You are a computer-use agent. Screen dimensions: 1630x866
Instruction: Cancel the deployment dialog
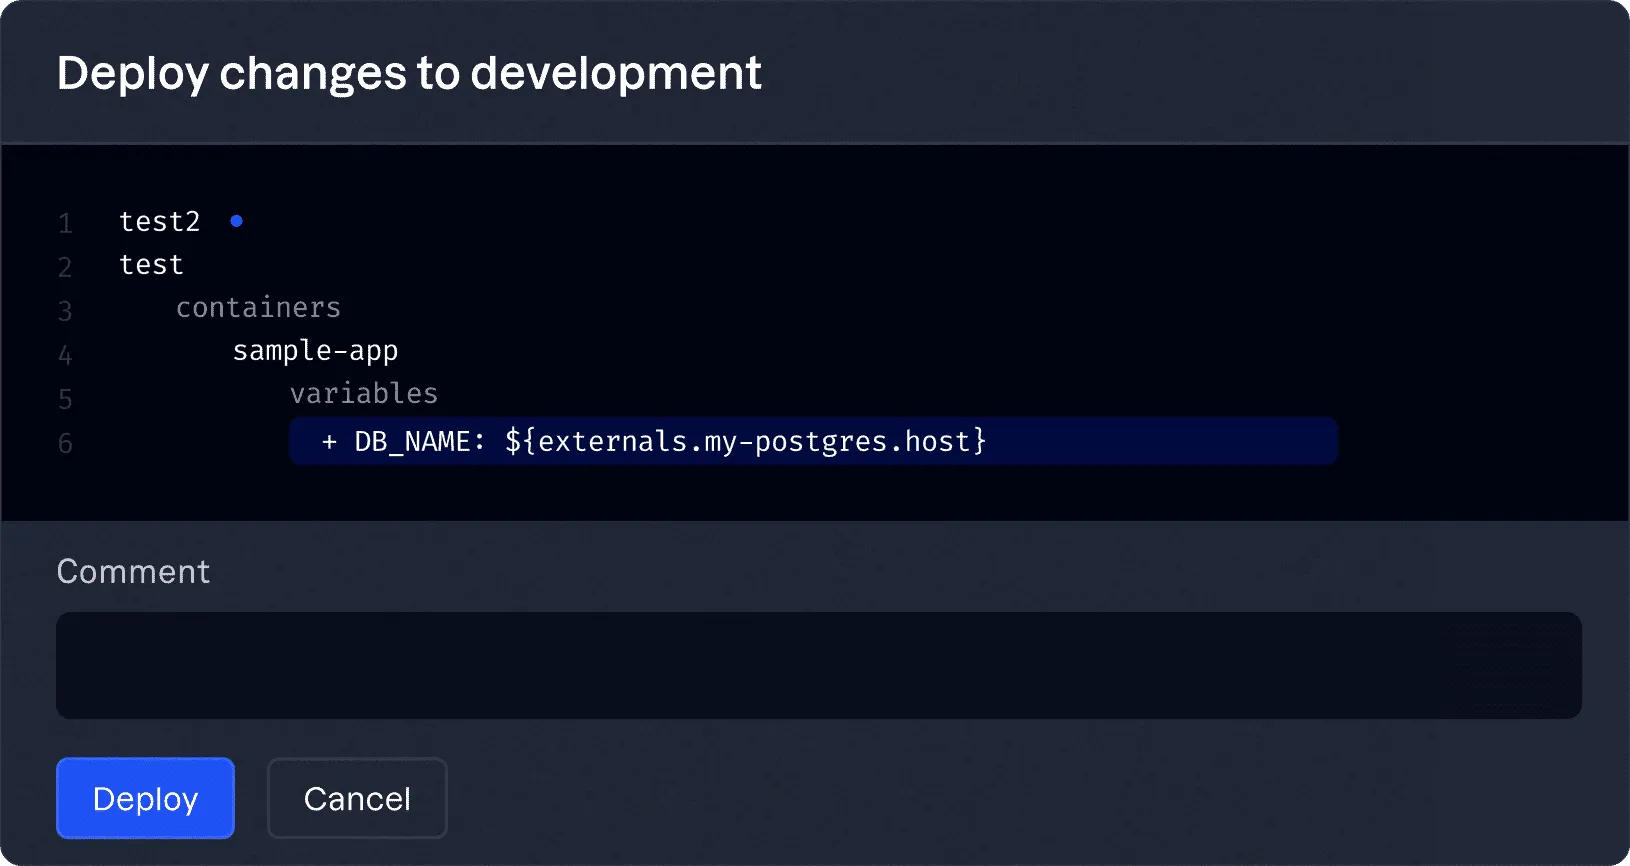click(357, 798)
